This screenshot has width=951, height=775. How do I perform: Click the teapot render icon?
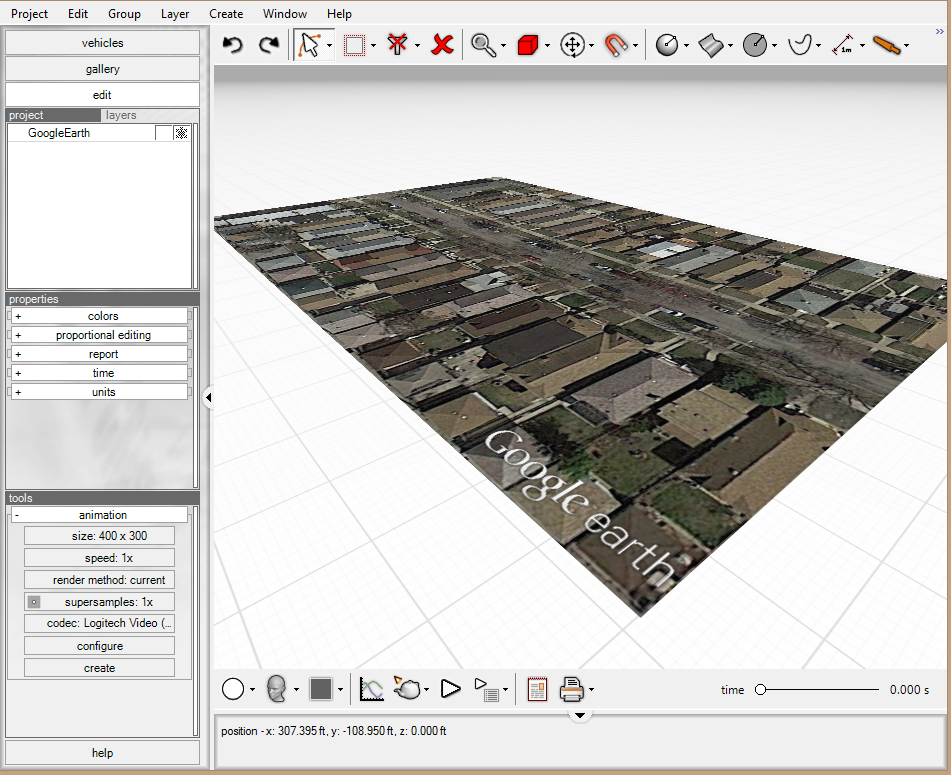pos(407,688)
